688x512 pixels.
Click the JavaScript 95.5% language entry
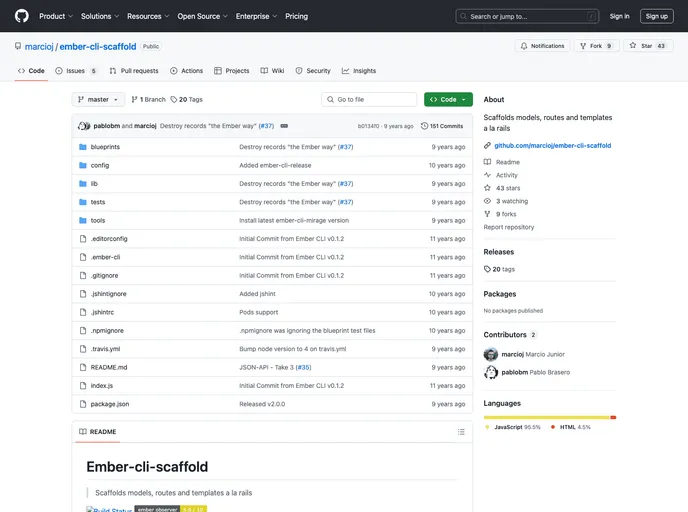point(513,427)
